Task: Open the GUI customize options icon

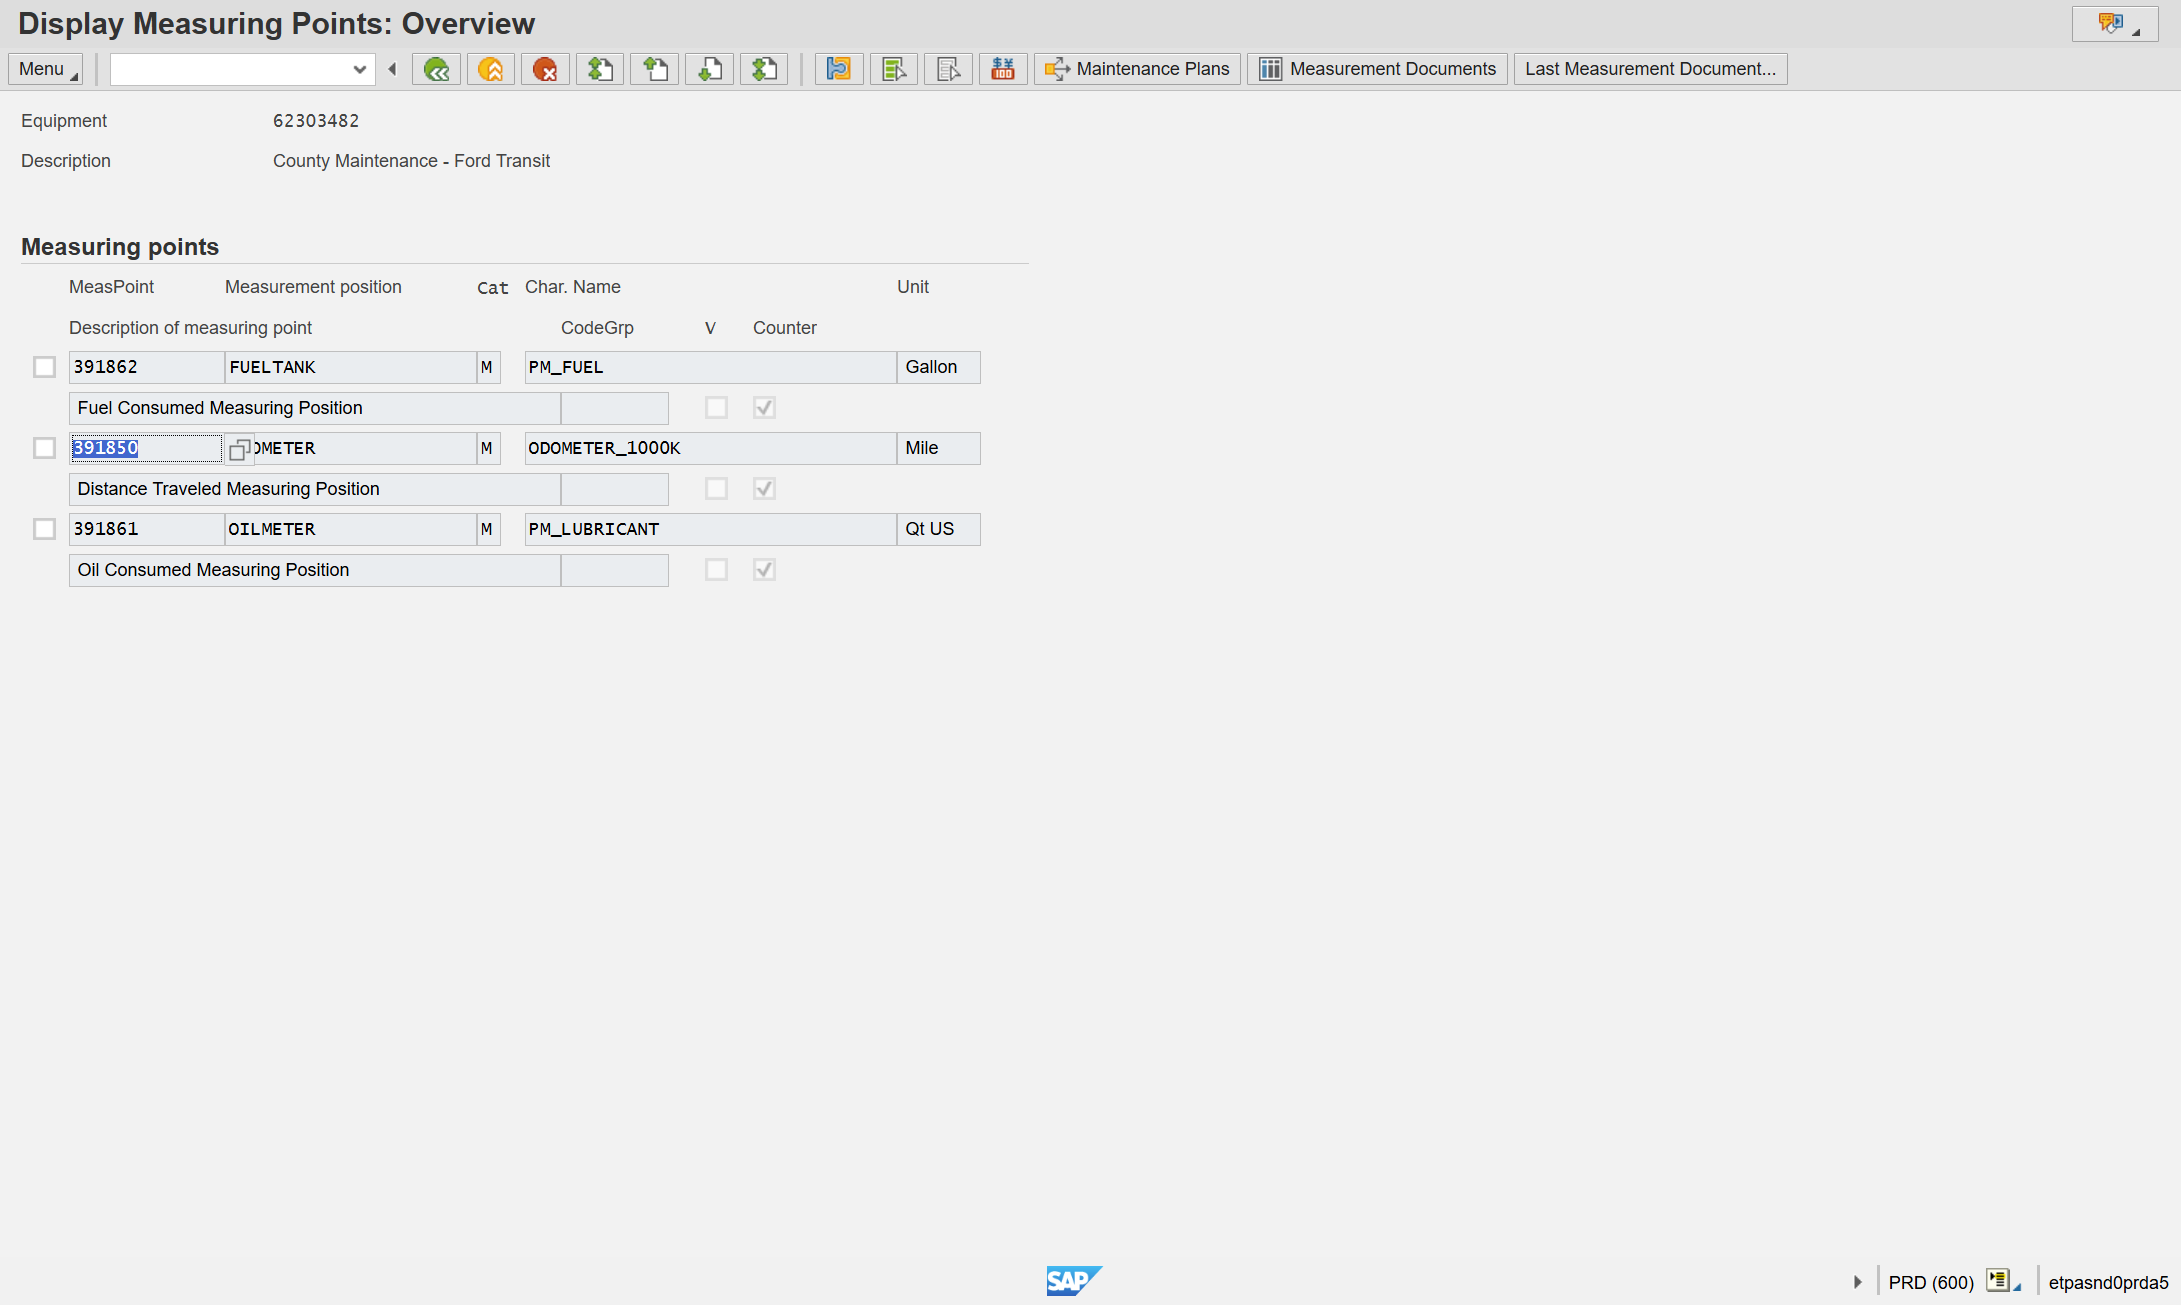Action: [2115, 24]
